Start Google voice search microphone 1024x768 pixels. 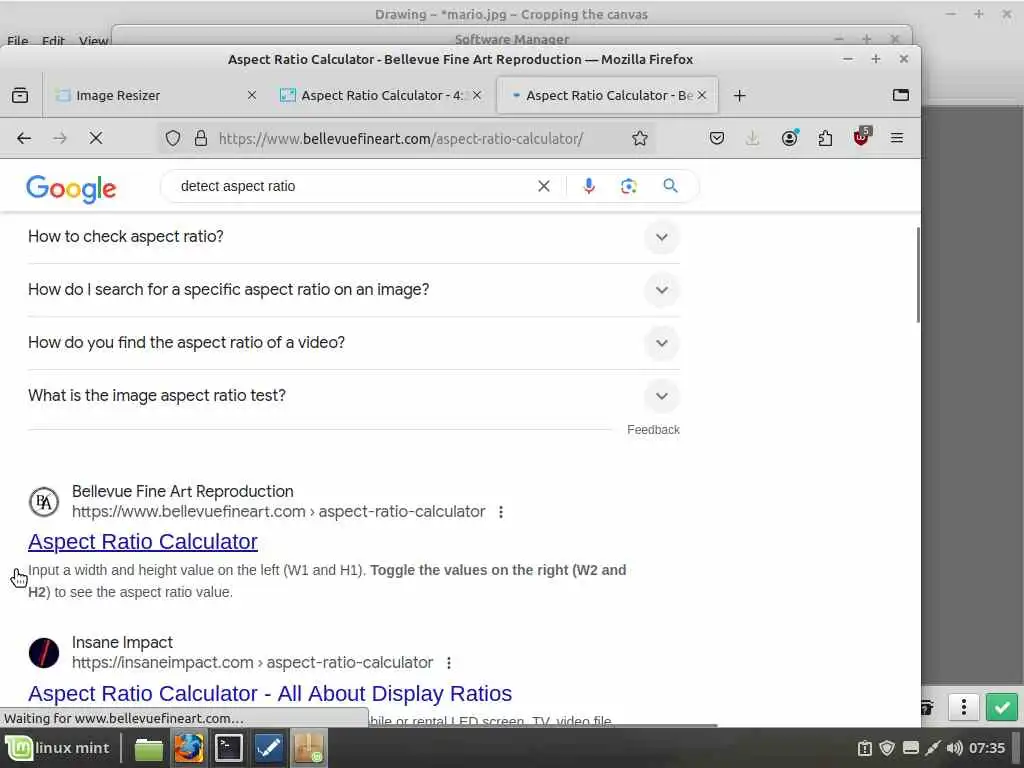588,186
